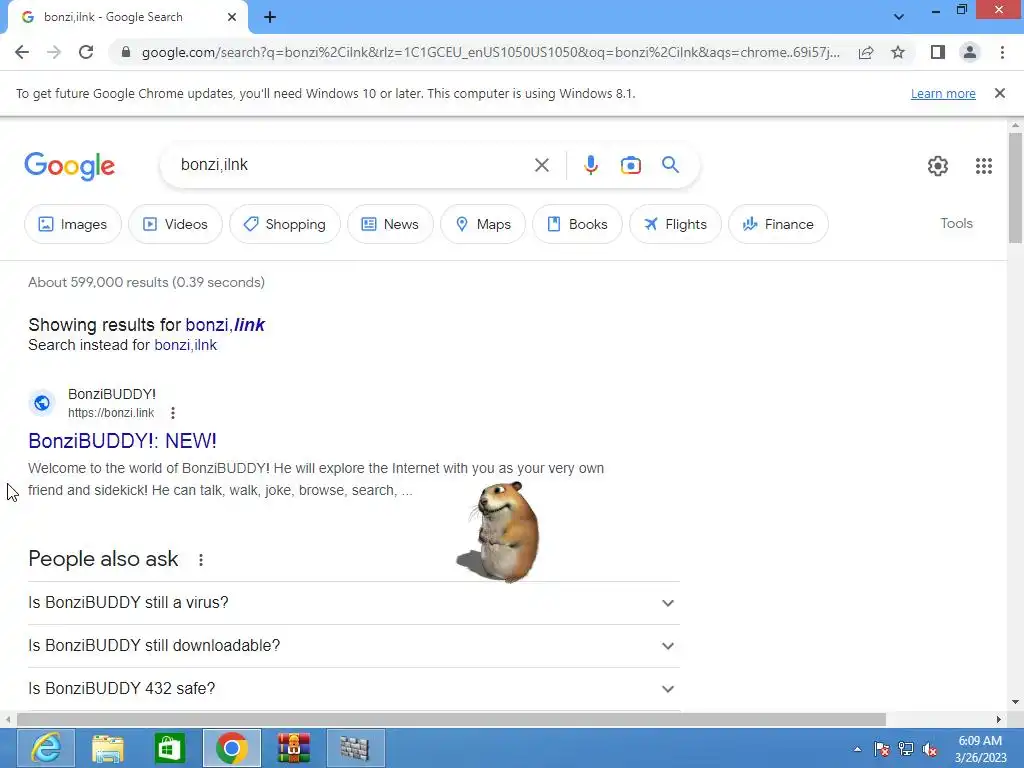Viewport: 1024px width, 768px height.
Task: Open the Chrome profile avatar menu
Action: [970, 52]
